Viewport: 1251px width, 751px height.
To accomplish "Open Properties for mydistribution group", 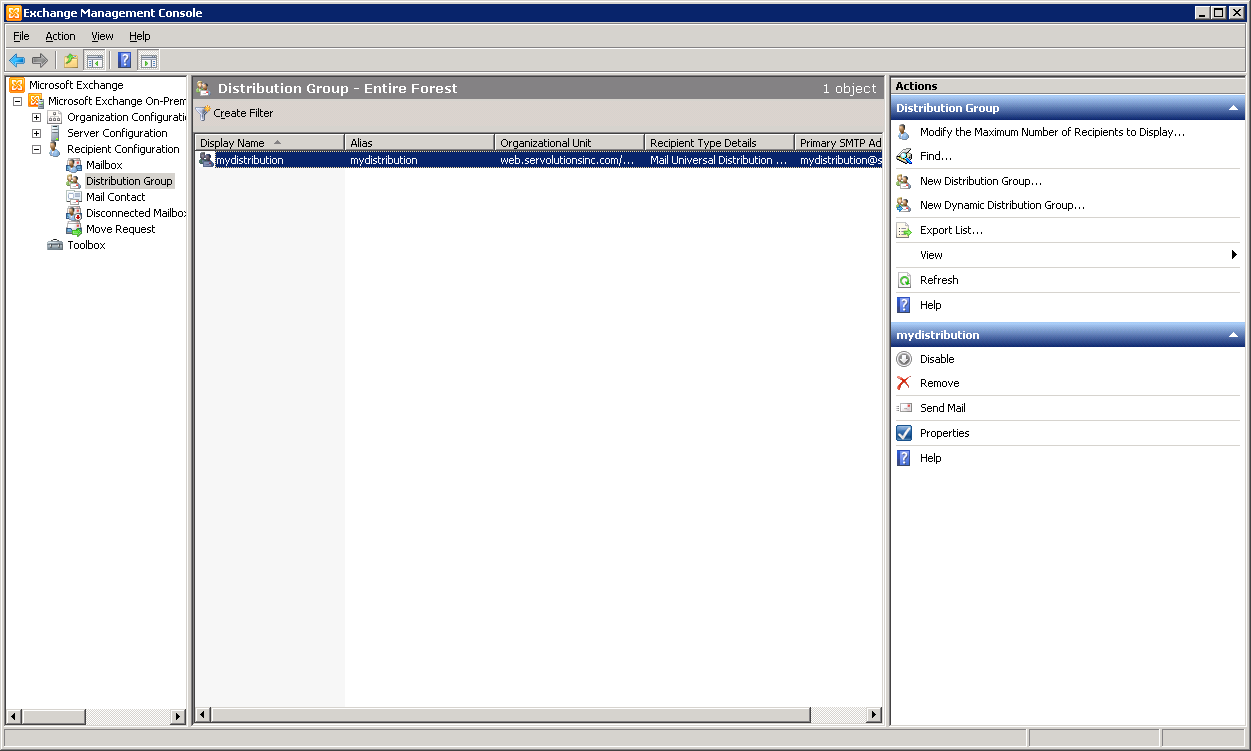I will click(x=904, y=433).
